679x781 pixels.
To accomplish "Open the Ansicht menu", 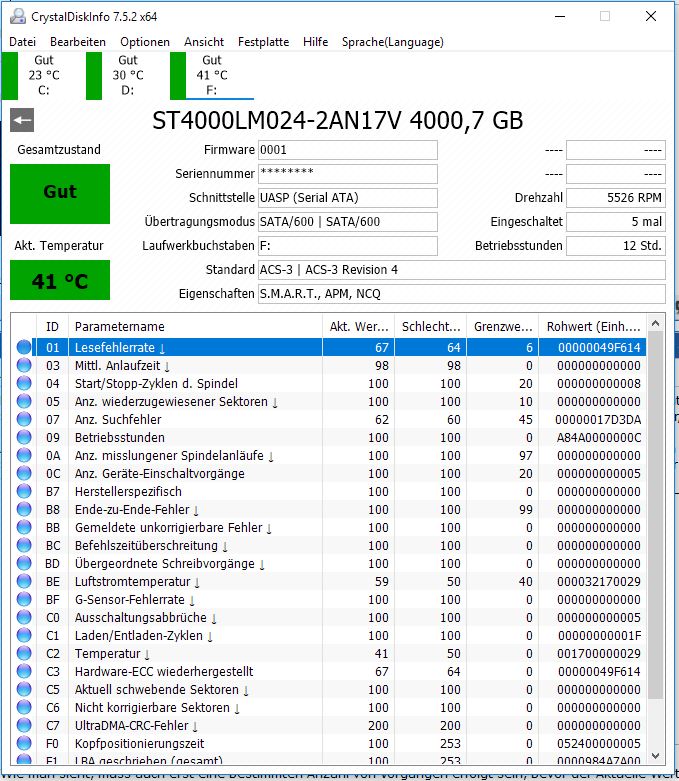I will (x=204, y=42).
